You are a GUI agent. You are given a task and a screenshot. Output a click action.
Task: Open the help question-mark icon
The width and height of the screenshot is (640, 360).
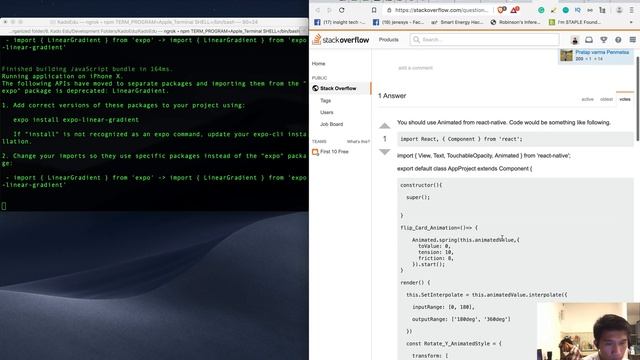click(x=618, y=40)
